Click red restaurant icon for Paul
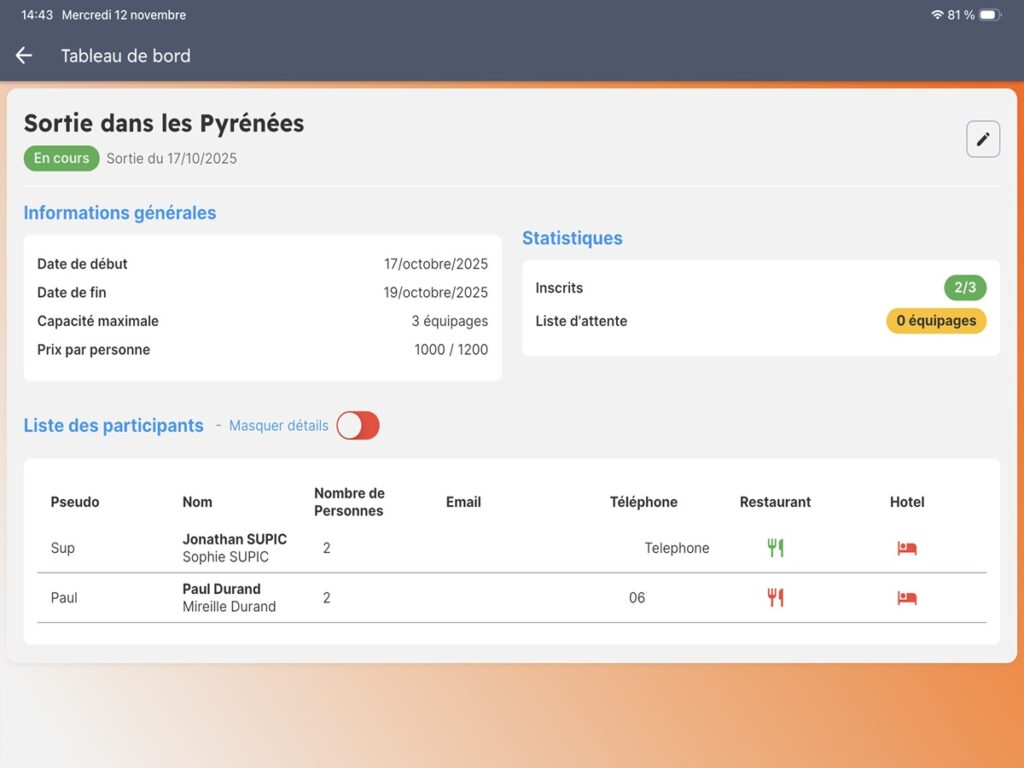 point(775,598)
